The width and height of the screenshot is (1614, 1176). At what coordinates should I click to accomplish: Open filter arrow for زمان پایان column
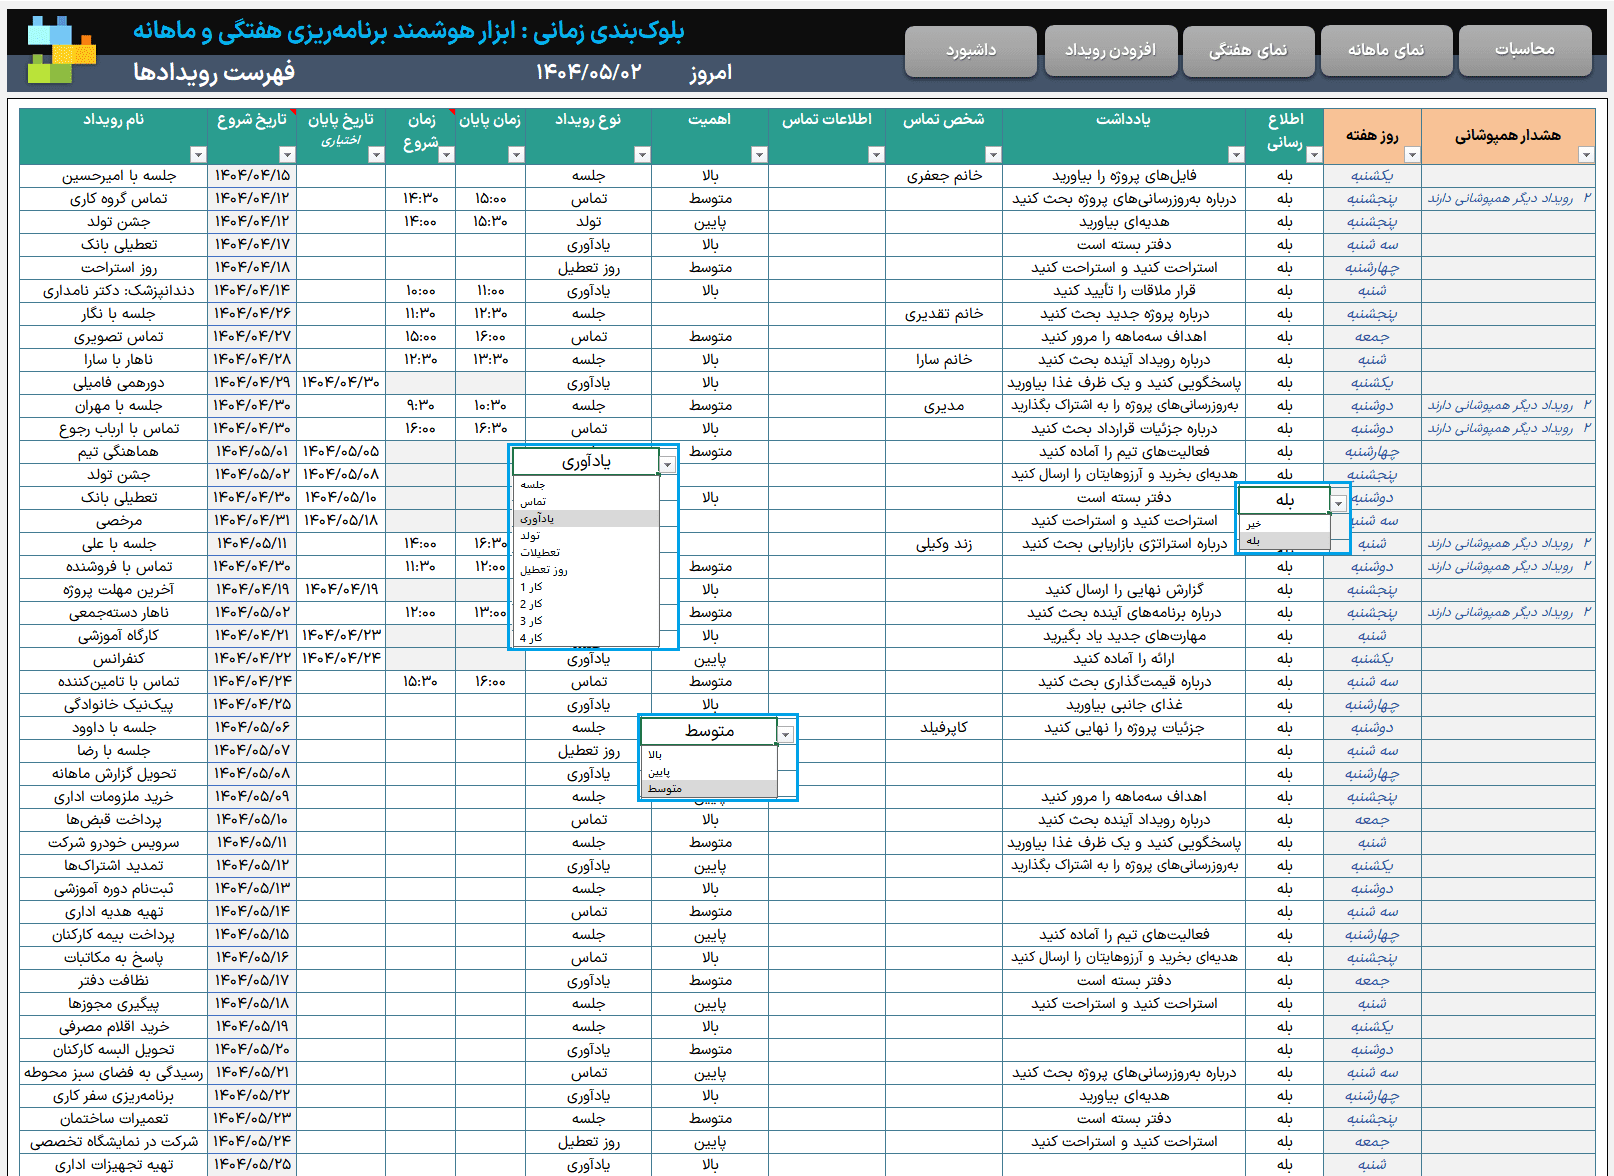click(516, 154)
